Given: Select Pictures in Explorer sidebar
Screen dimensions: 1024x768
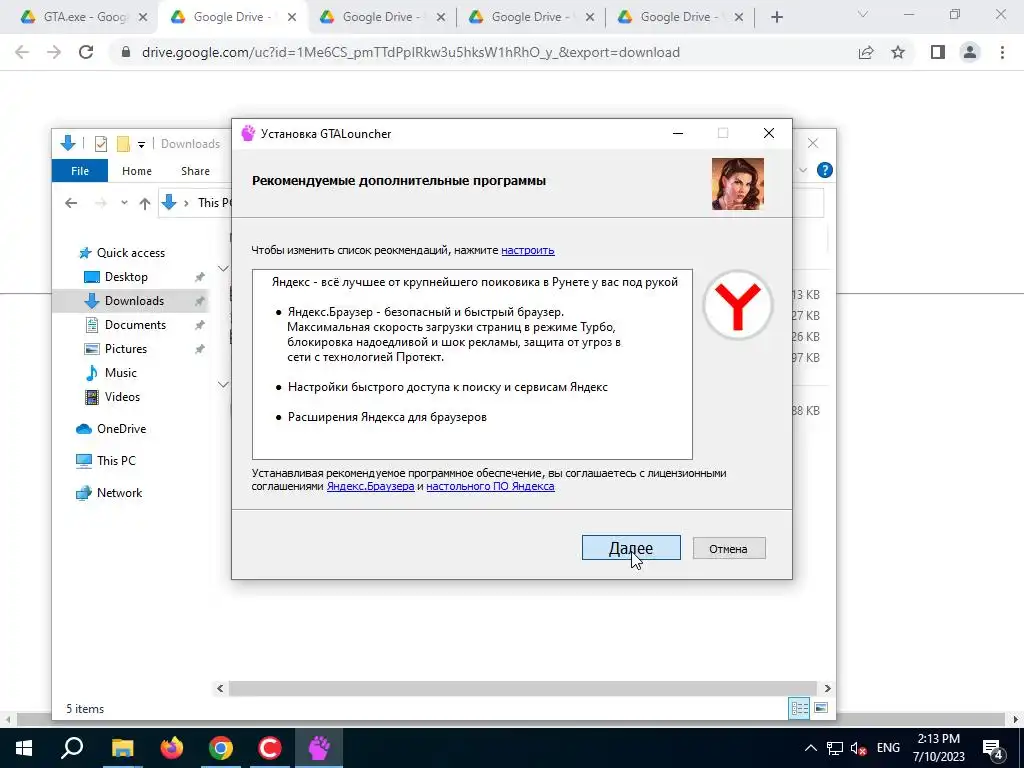Looking at the screenshot, I should click(125, 349).
